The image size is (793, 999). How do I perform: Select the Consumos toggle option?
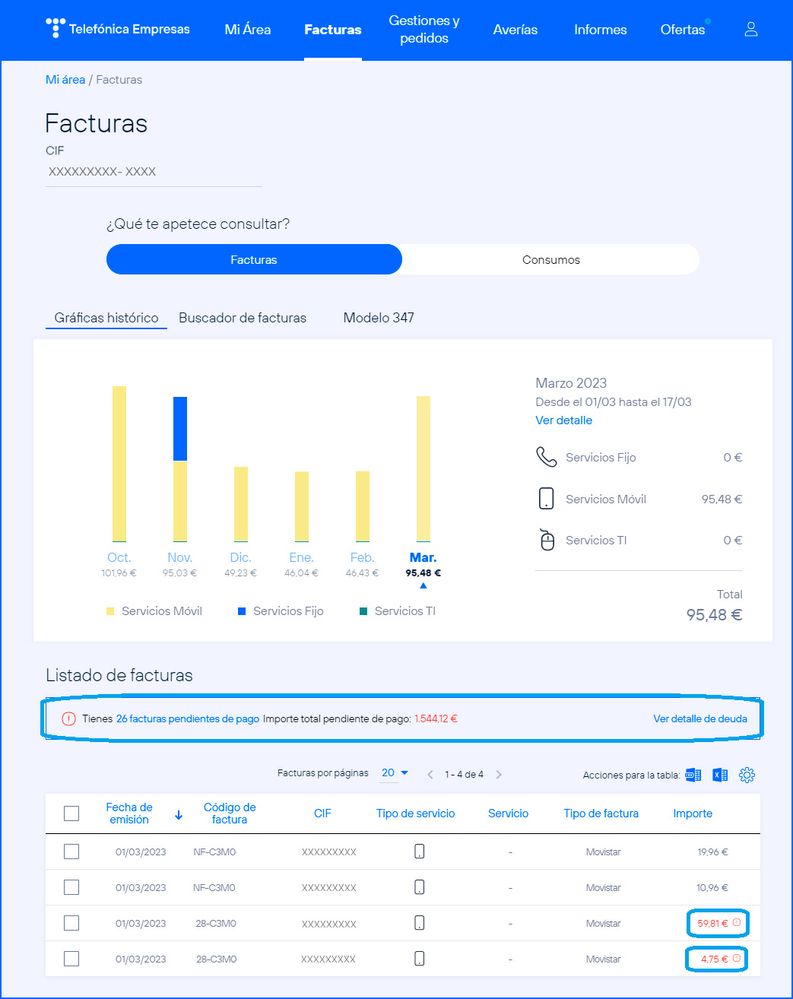(550, 260)
